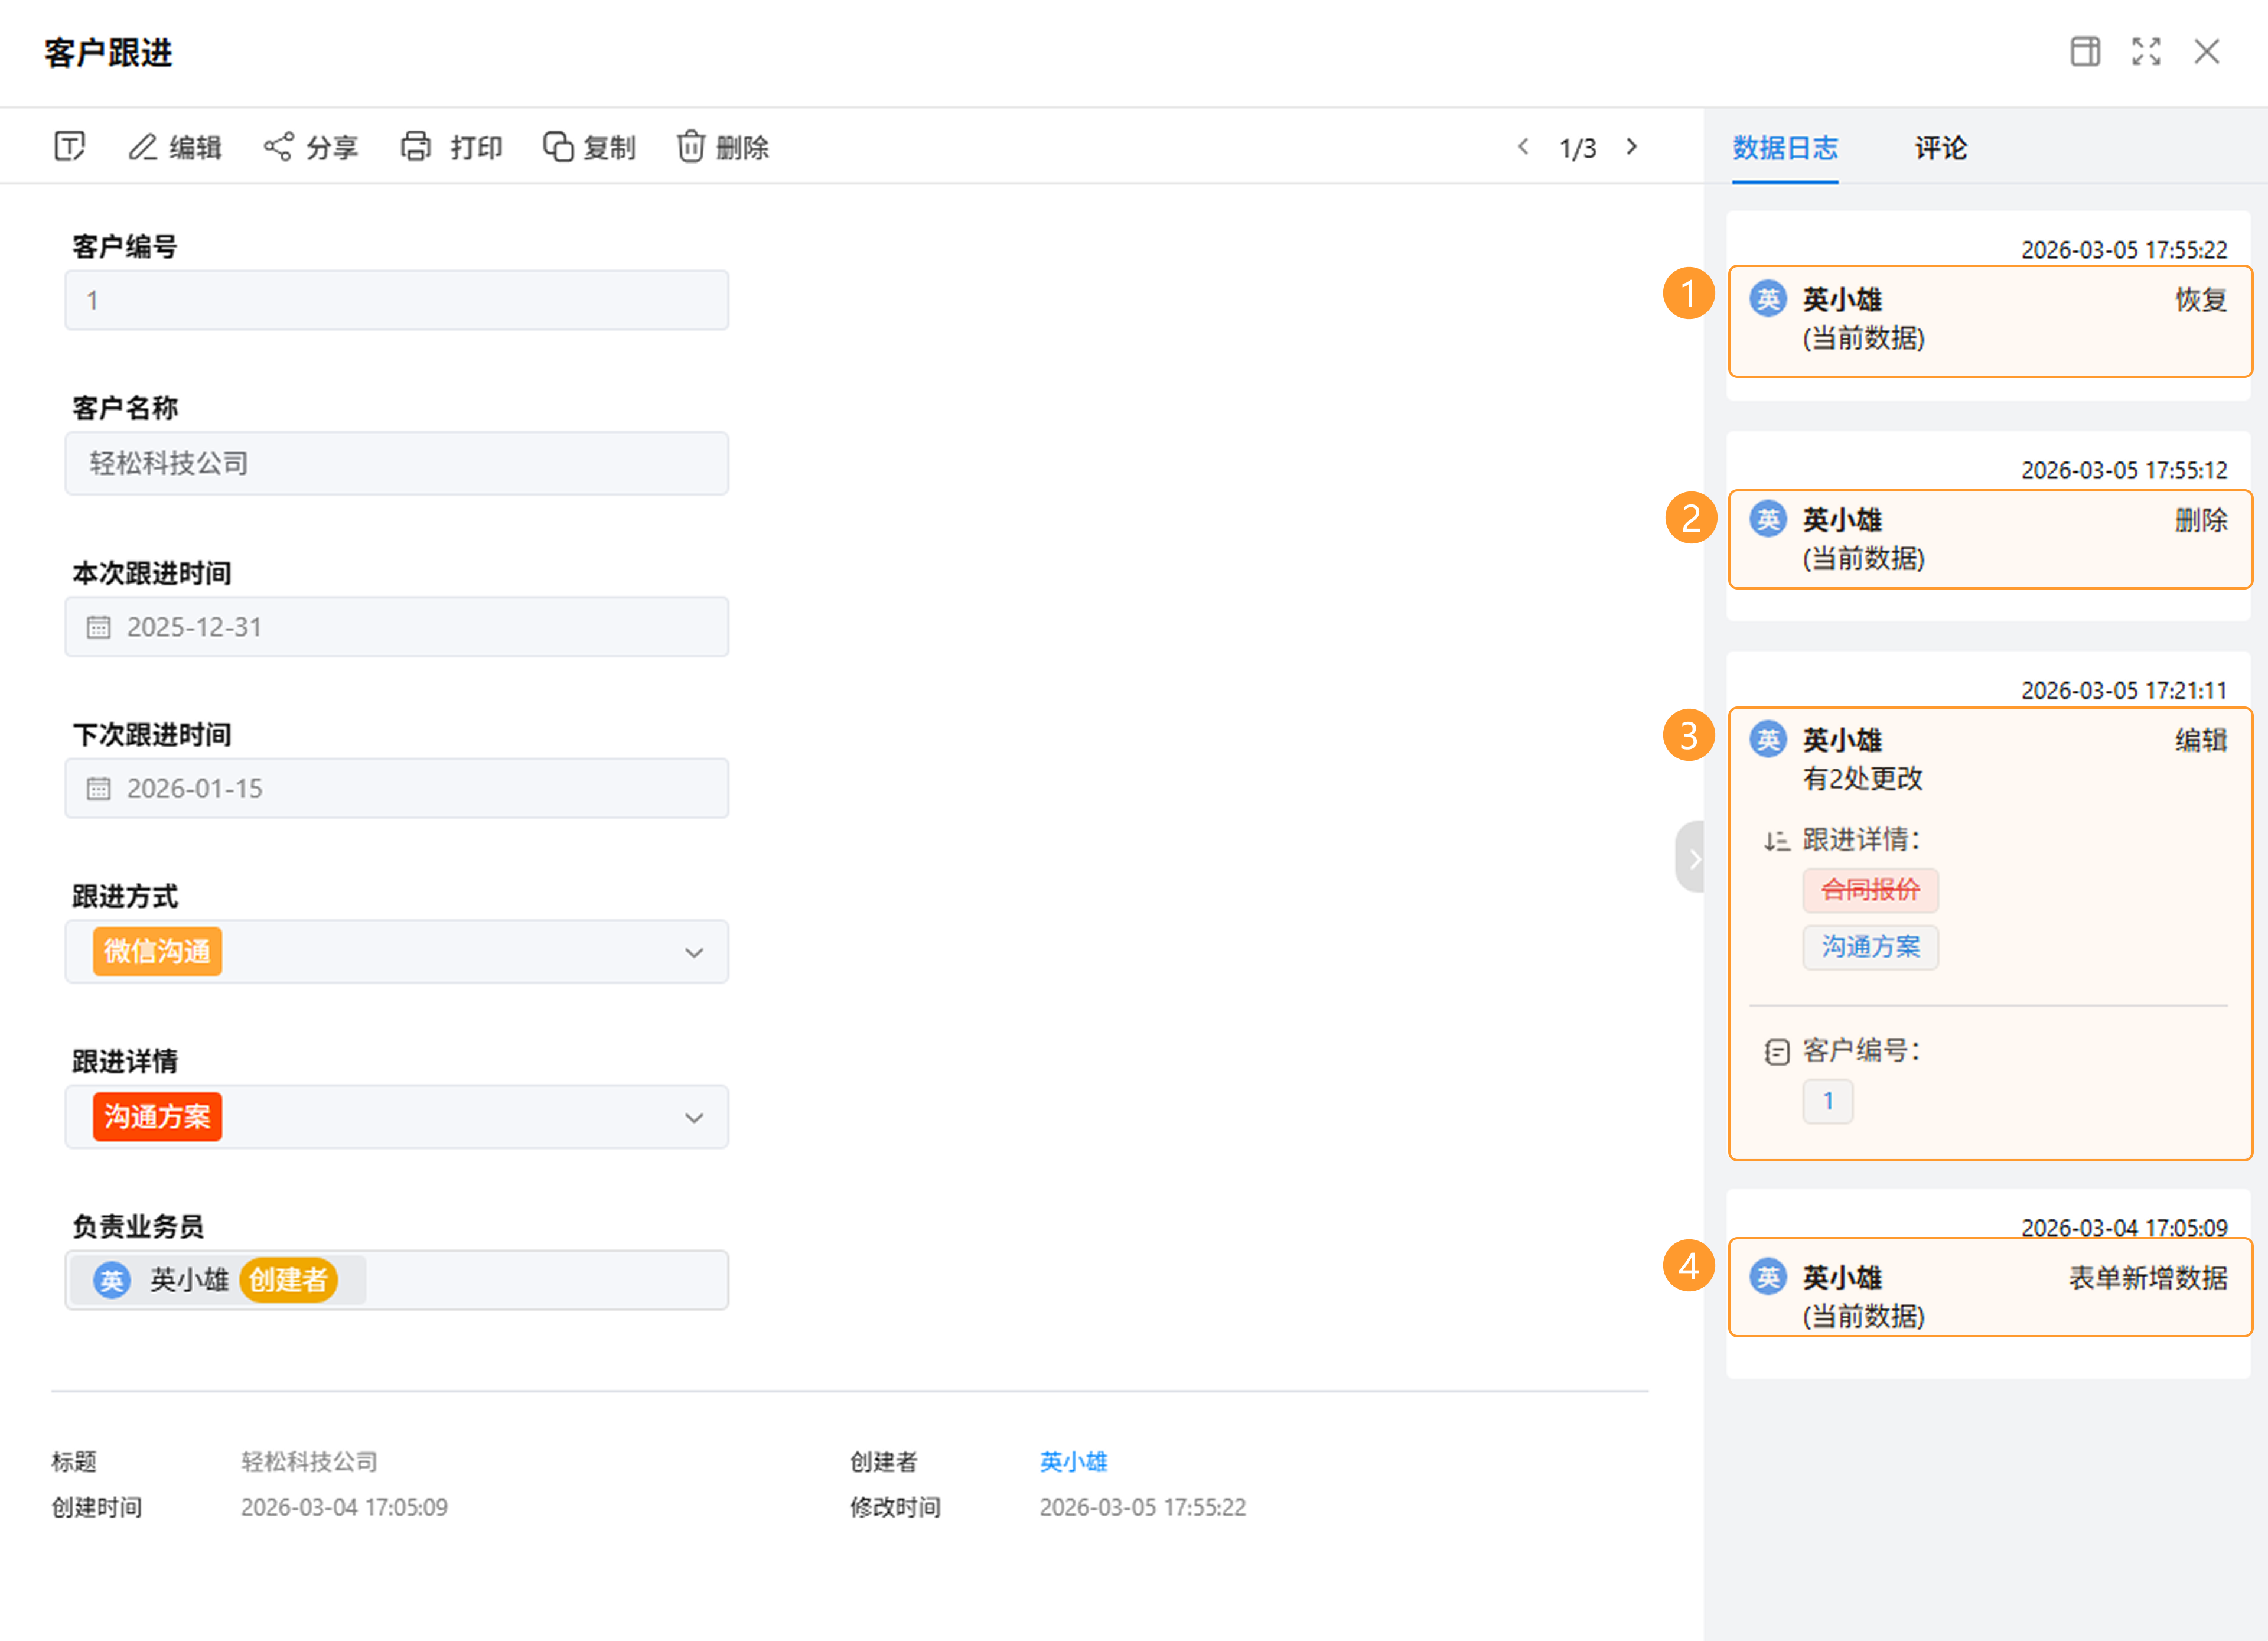Enter fullscreen with the expand icon
2268x1641 pixels.
[2146, 52]
